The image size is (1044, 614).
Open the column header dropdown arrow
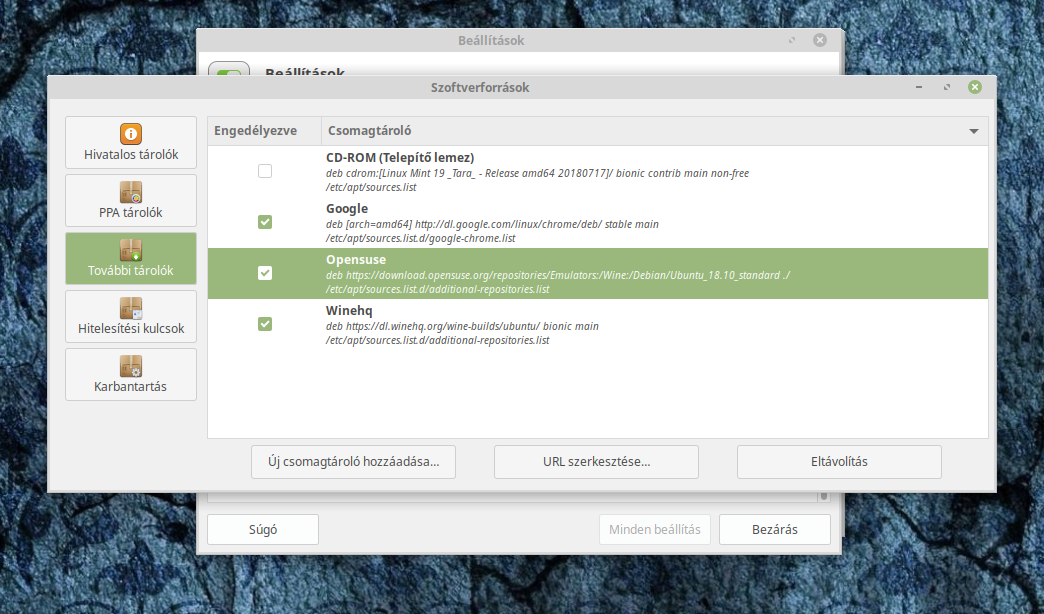pos(973,131)
